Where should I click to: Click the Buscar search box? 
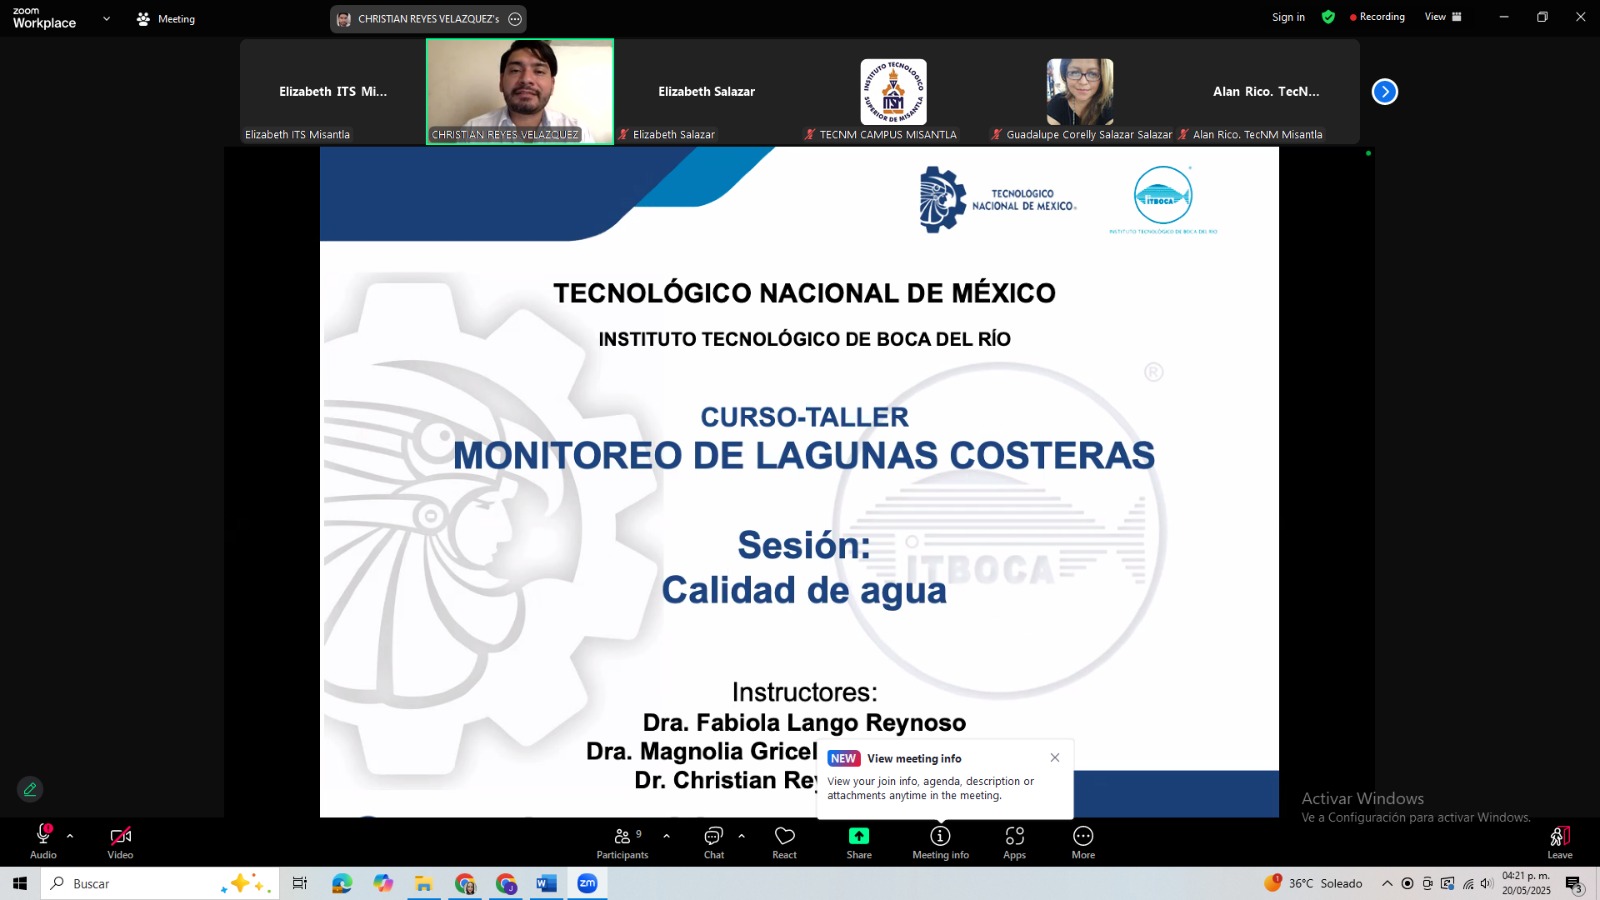coord(160,884)
